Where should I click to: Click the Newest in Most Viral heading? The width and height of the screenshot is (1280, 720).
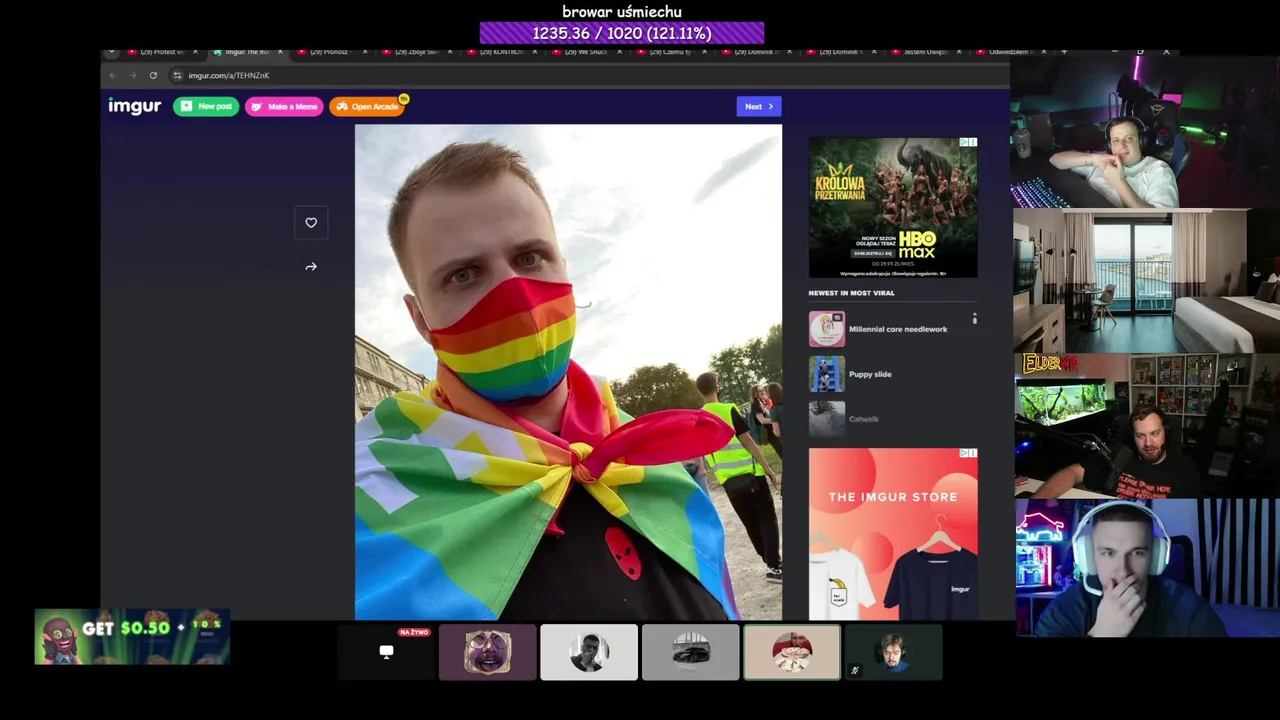(851, 293)
